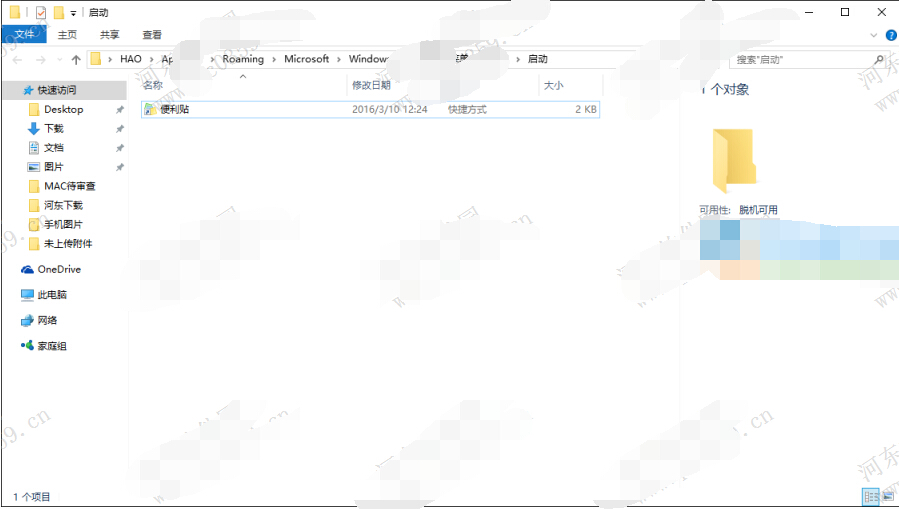Unpin 图片 using its pin icon
The height and width of the screenshot is (509, 899).
[x=119, y=167]
